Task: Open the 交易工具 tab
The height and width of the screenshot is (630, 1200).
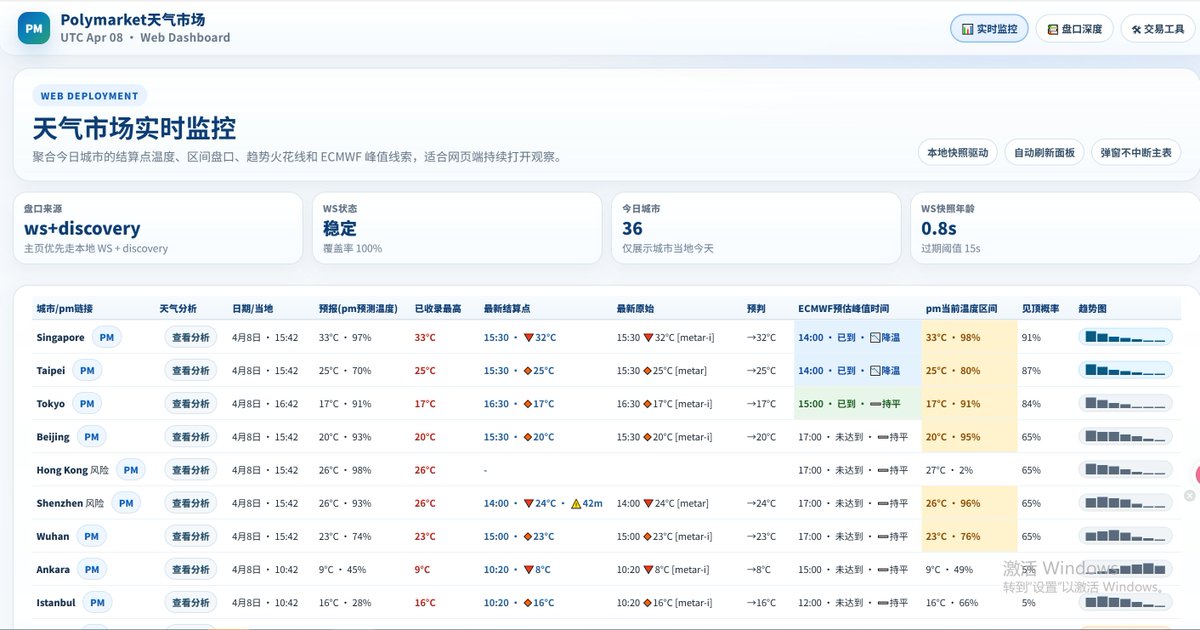Action: click(x=1157, y=29)
